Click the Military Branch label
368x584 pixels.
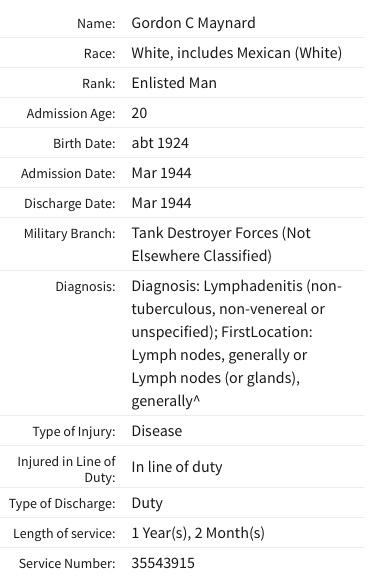point(70,234)
